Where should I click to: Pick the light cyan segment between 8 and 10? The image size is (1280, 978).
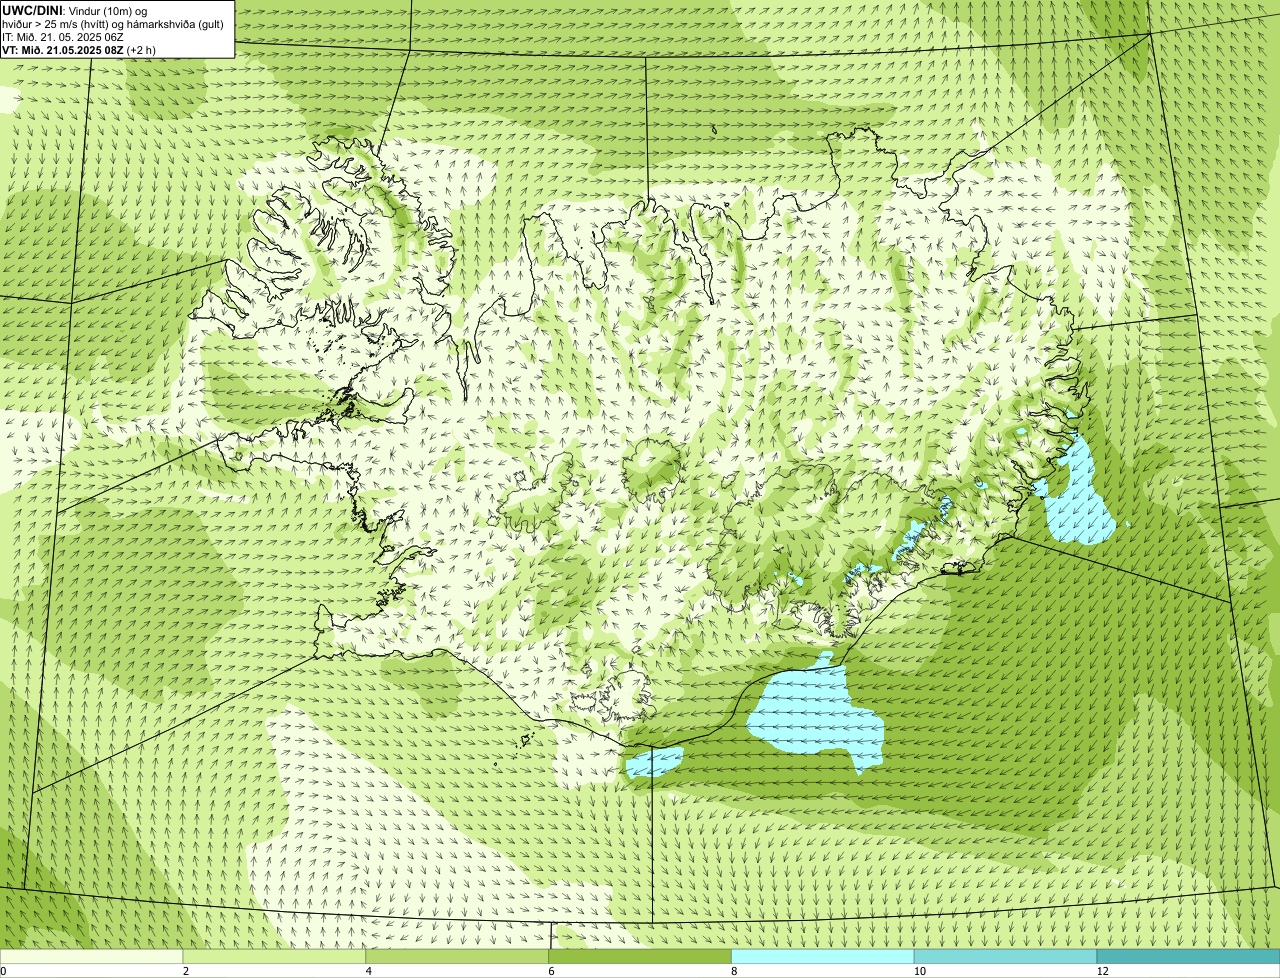click(823, 956)
